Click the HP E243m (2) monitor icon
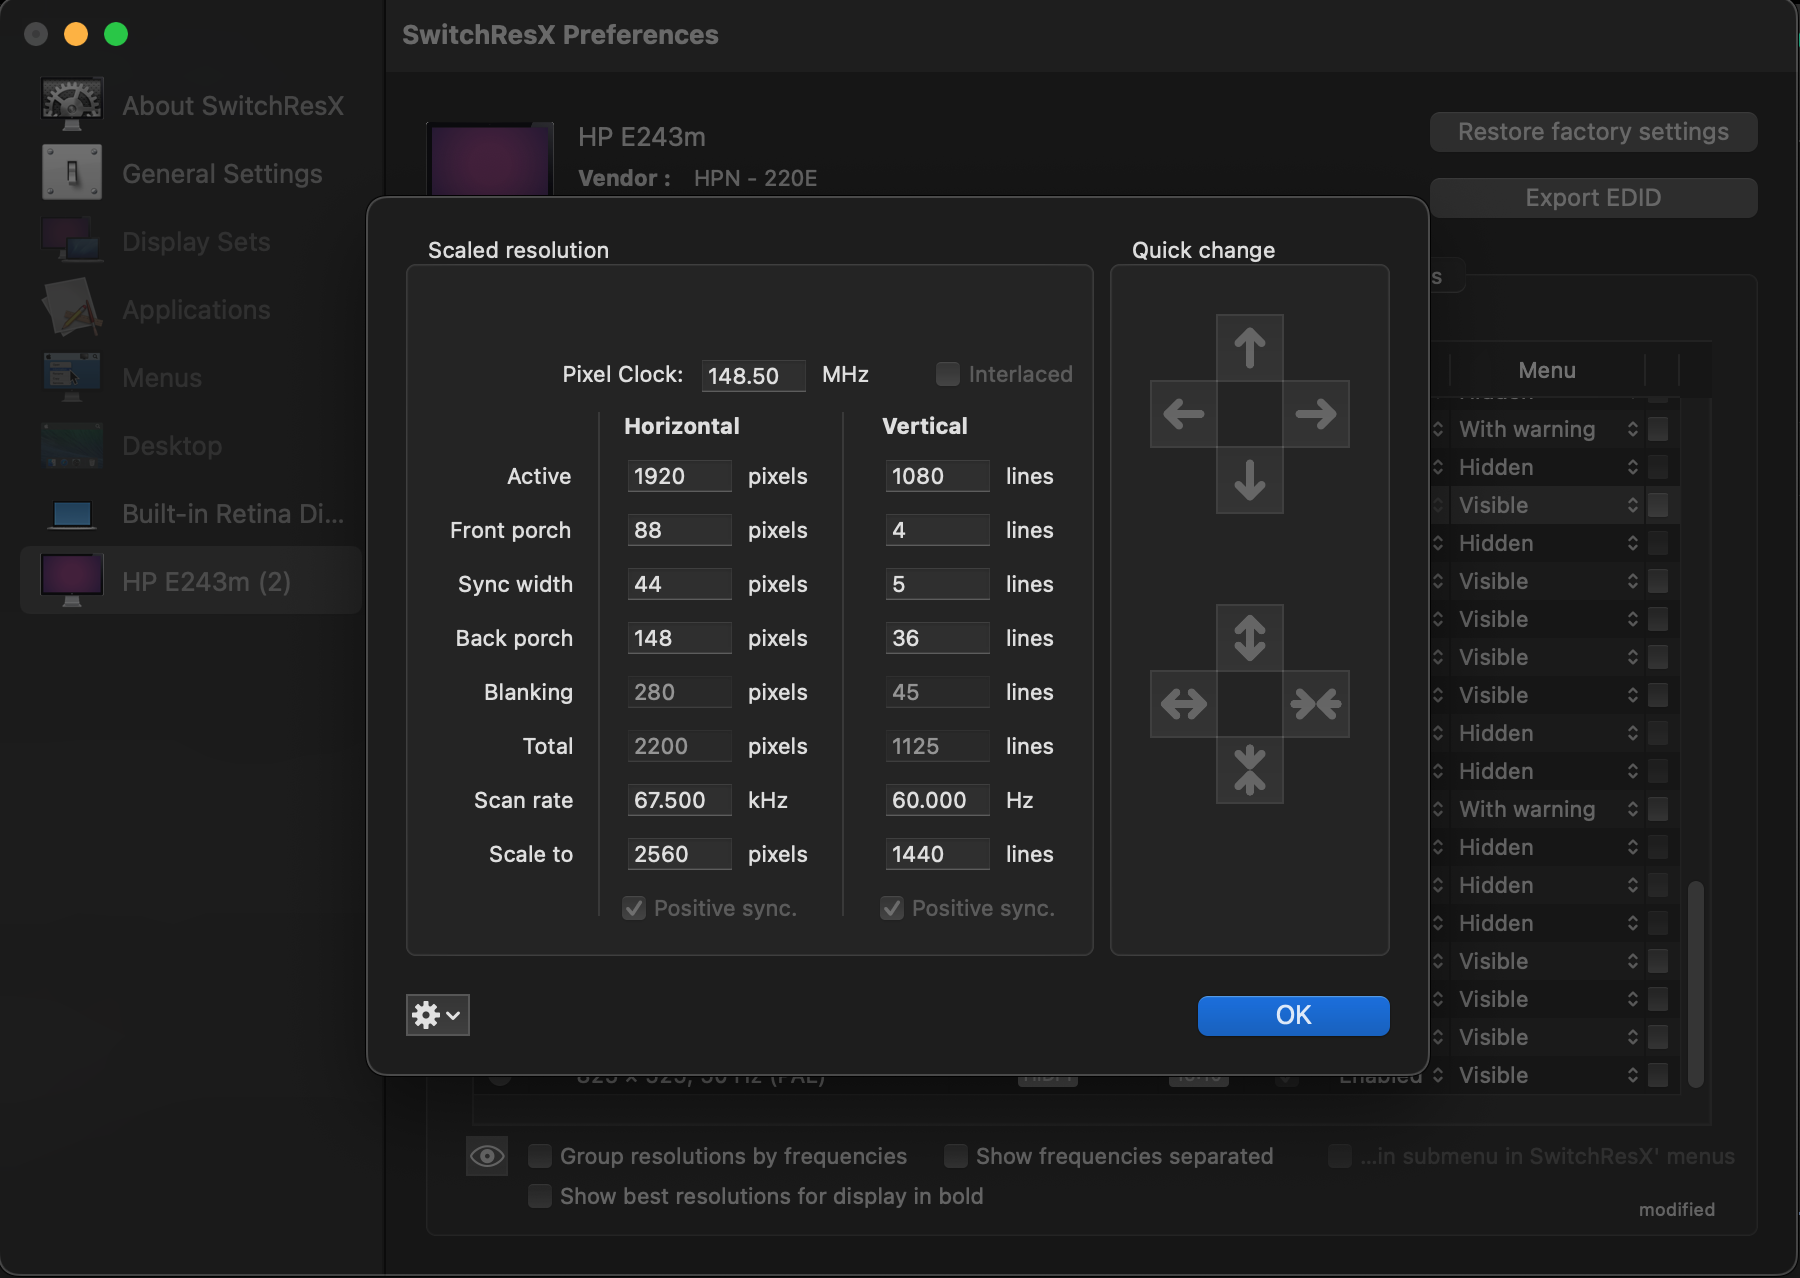The width and height of the screenshot is (1800, 1278). pyautogui.click(x=72, y=581)
